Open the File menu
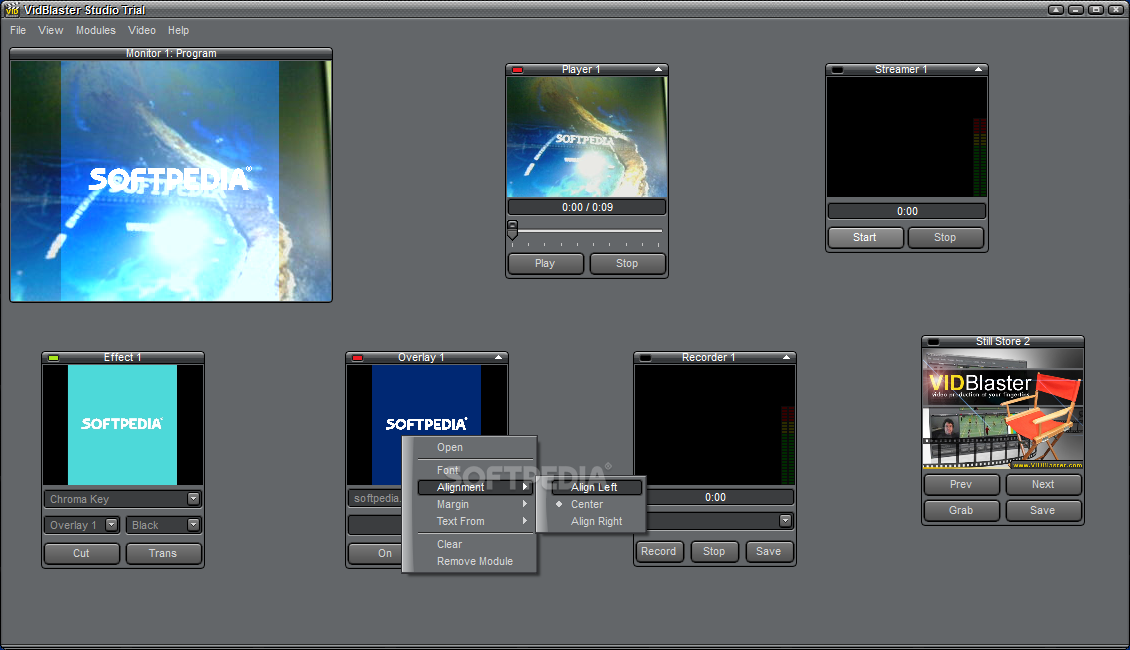This screenshot has width=1130, height=650. 18,30
